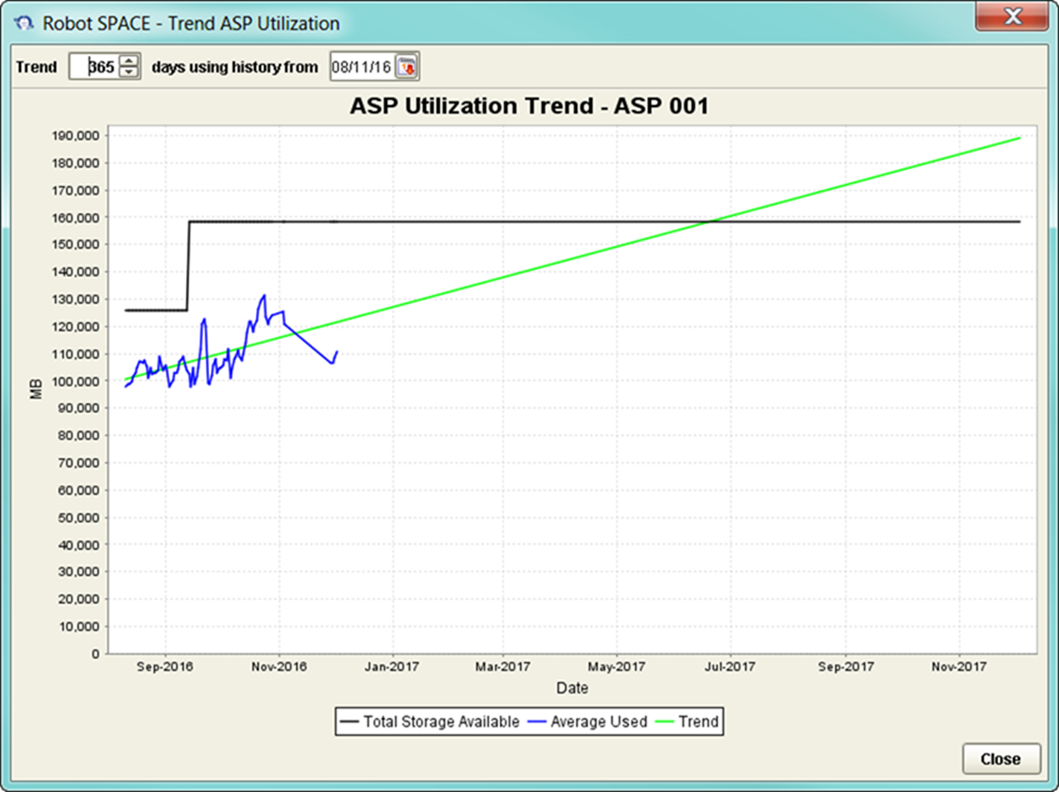
Task: Click the green Trend legend entry
Action: tap(687, 722)
